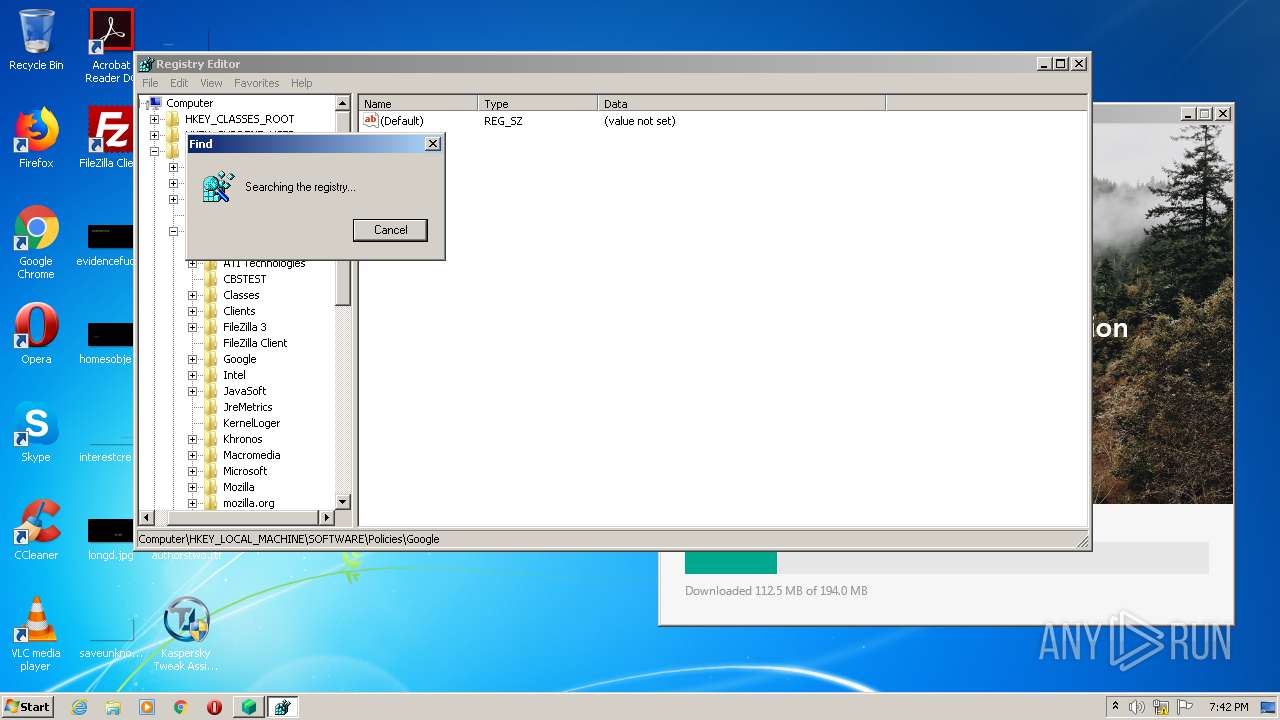Click the tree horizontal scroll left arrow

(x=147, y=517)
